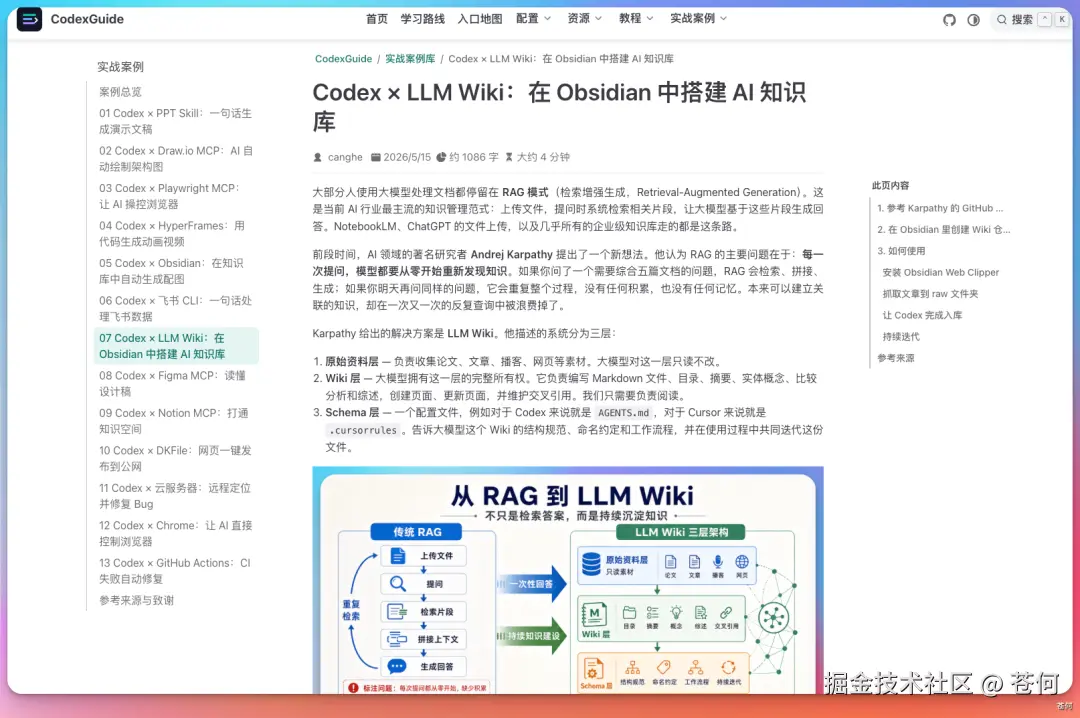Image resolution: width=1080 pixels, height=718 pixels.
Task: Click the search magnifier icon
Action: coord(1001,20)
